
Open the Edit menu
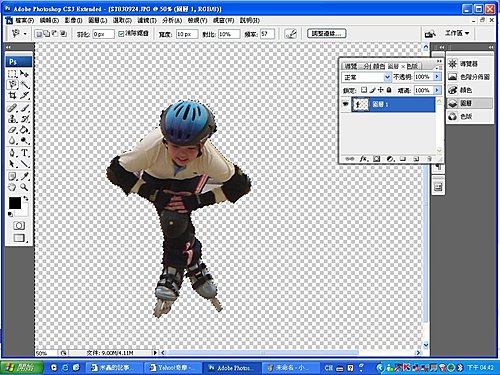(49, 20)
